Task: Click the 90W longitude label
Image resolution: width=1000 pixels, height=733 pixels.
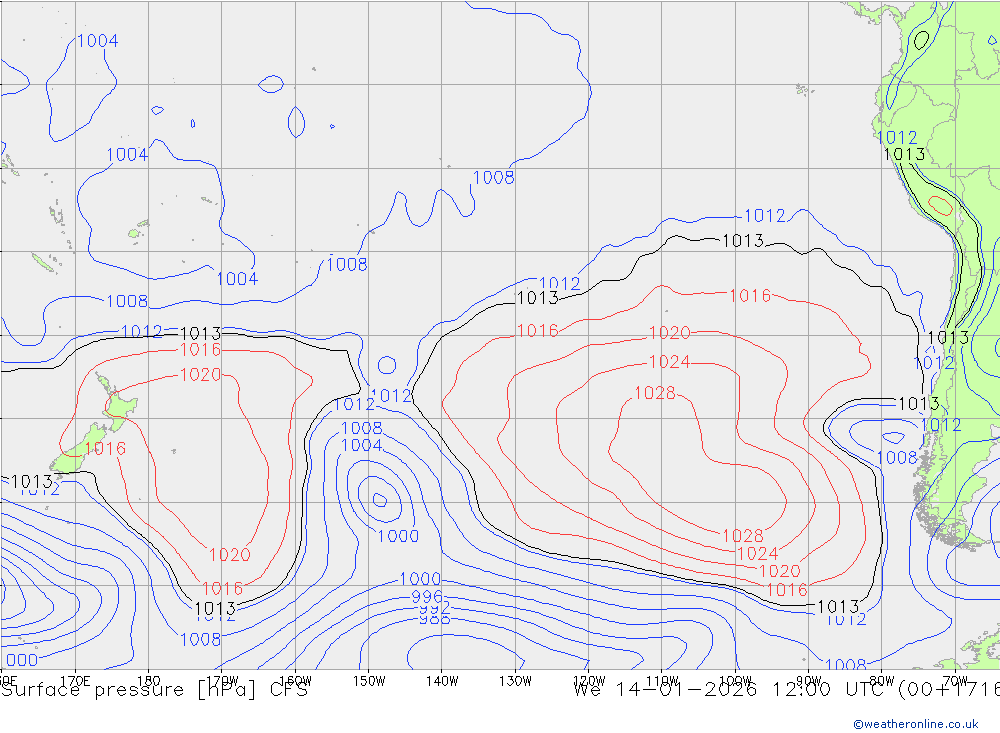Action: pyautogui.click(x=809, y=681)
